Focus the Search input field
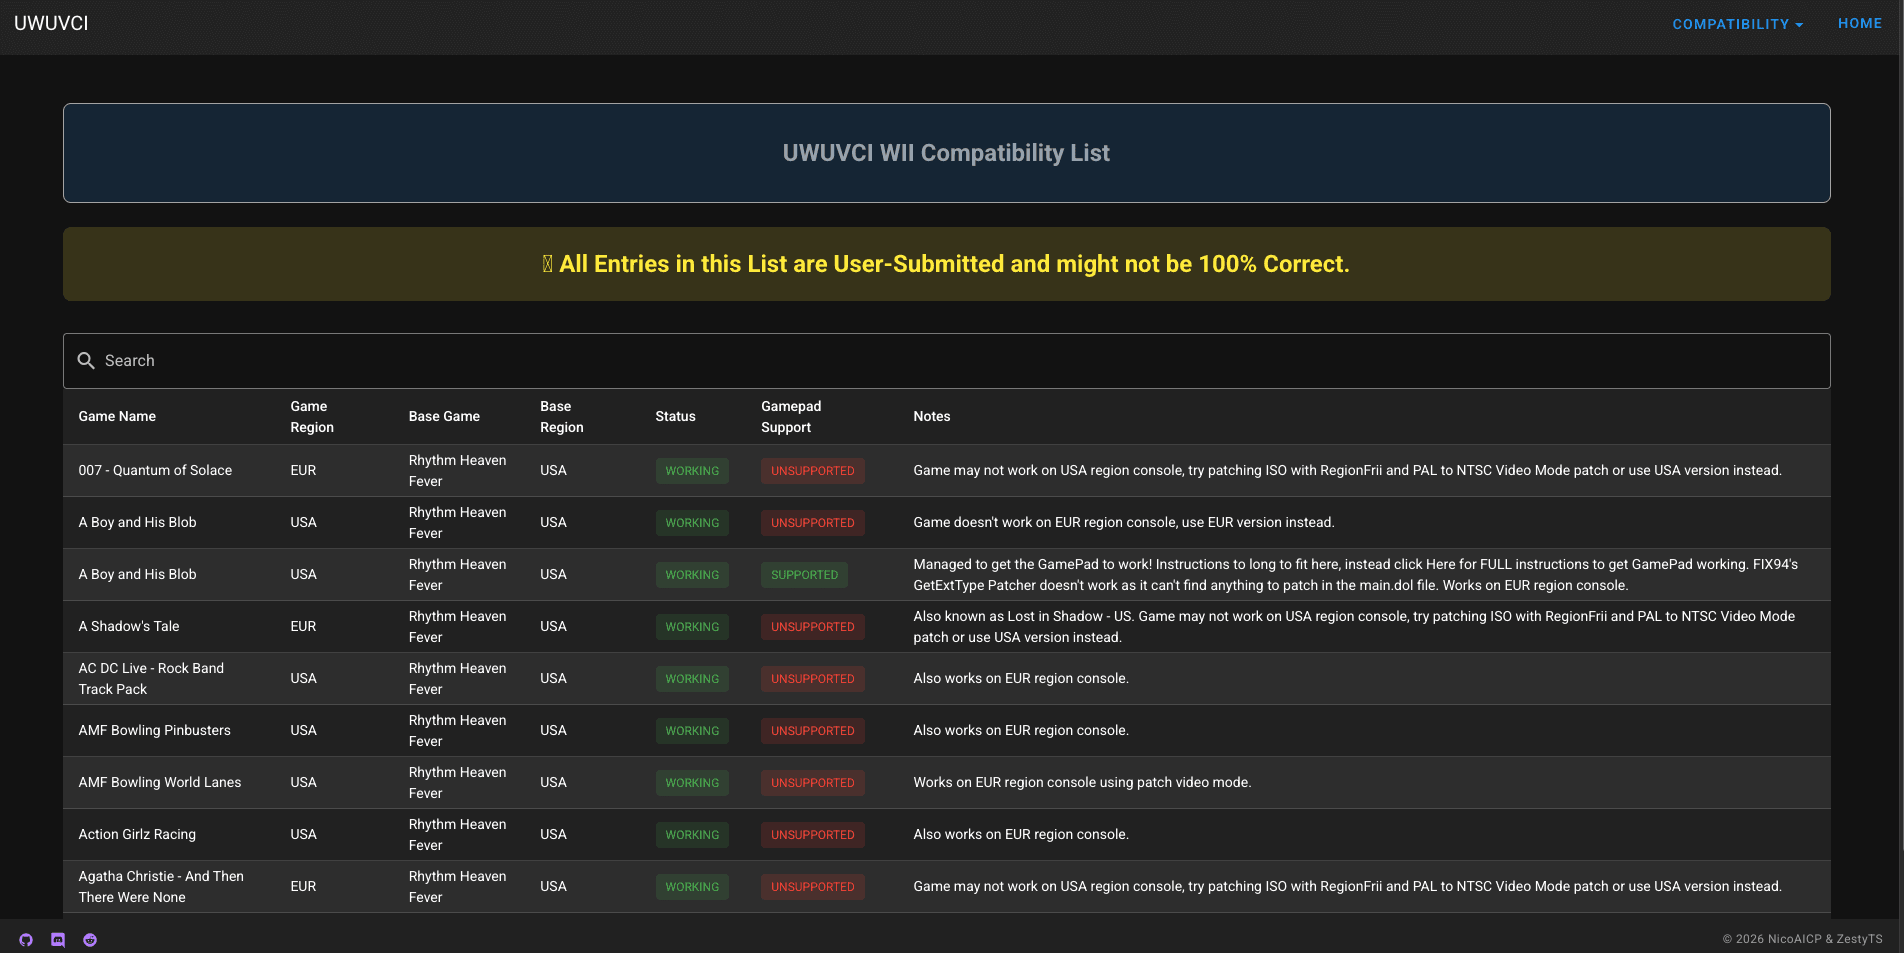This screenshot has width=1904, height=953. (946, 361)
